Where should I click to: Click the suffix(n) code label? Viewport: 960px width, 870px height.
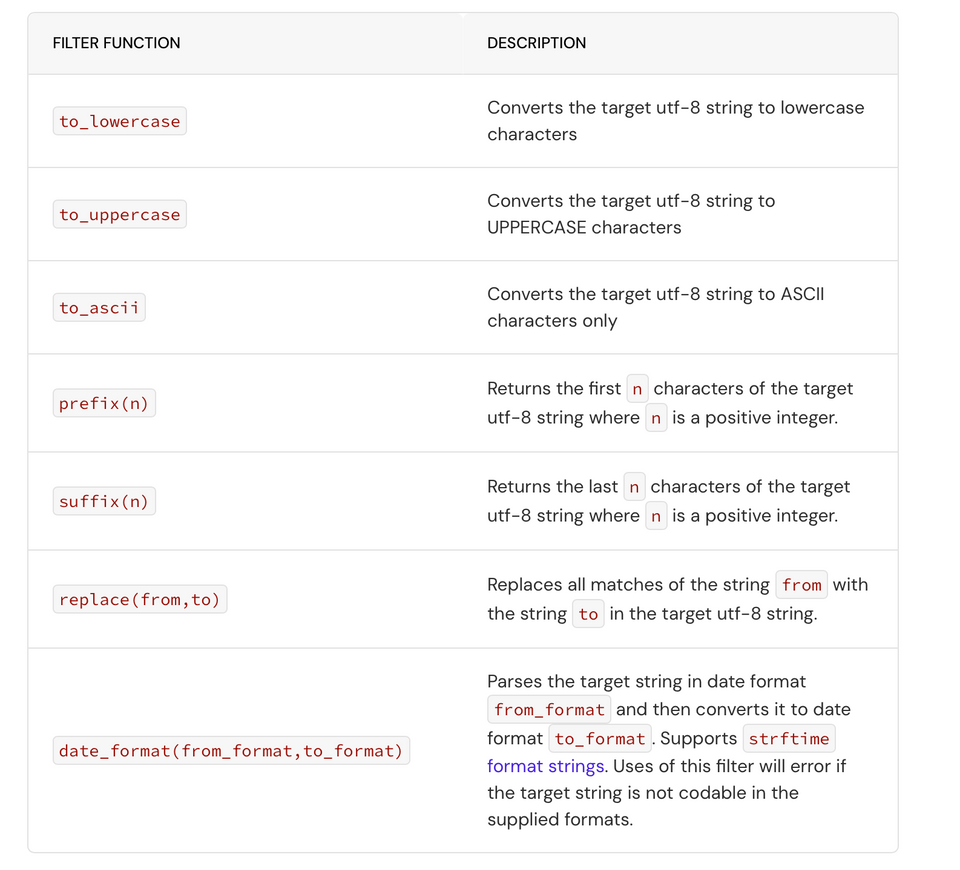[104, 502]
